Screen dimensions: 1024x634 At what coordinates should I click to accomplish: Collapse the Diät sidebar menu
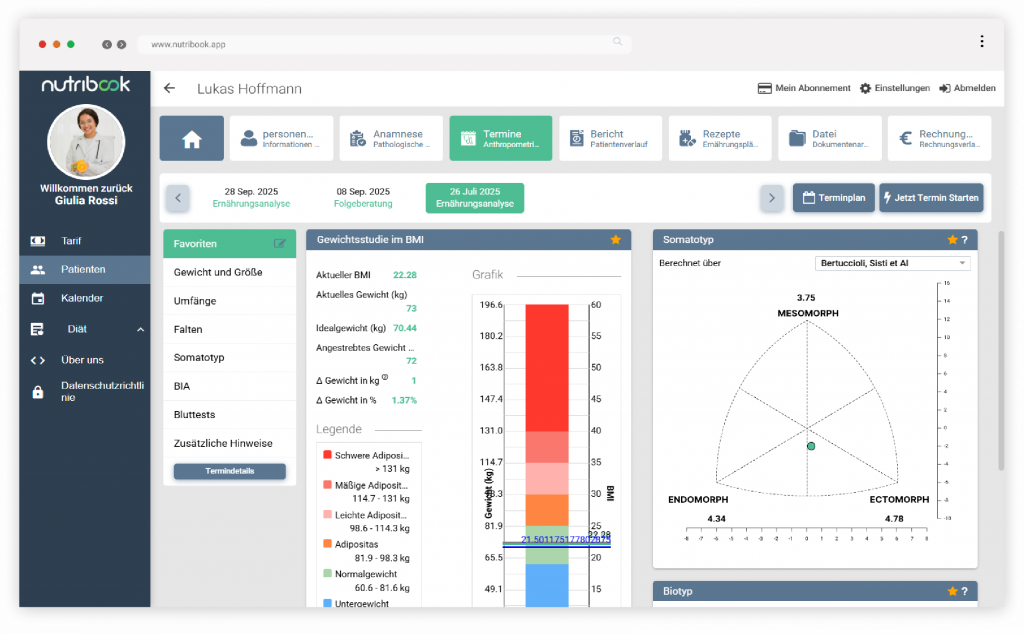click(140, 329)
